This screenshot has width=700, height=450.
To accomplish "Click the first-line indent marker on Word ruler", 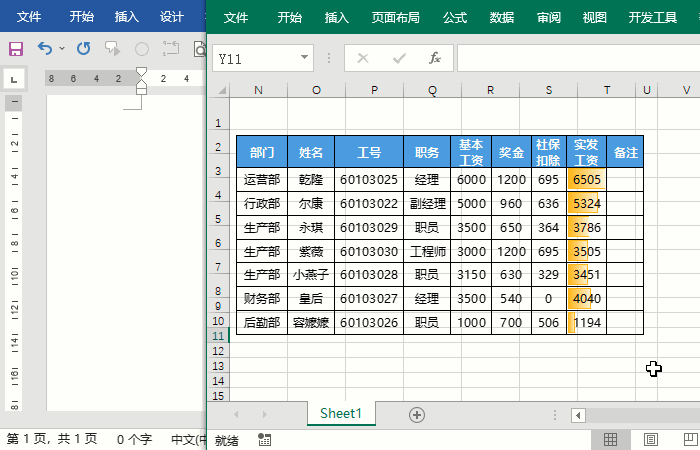I will [x=141, y=72].
